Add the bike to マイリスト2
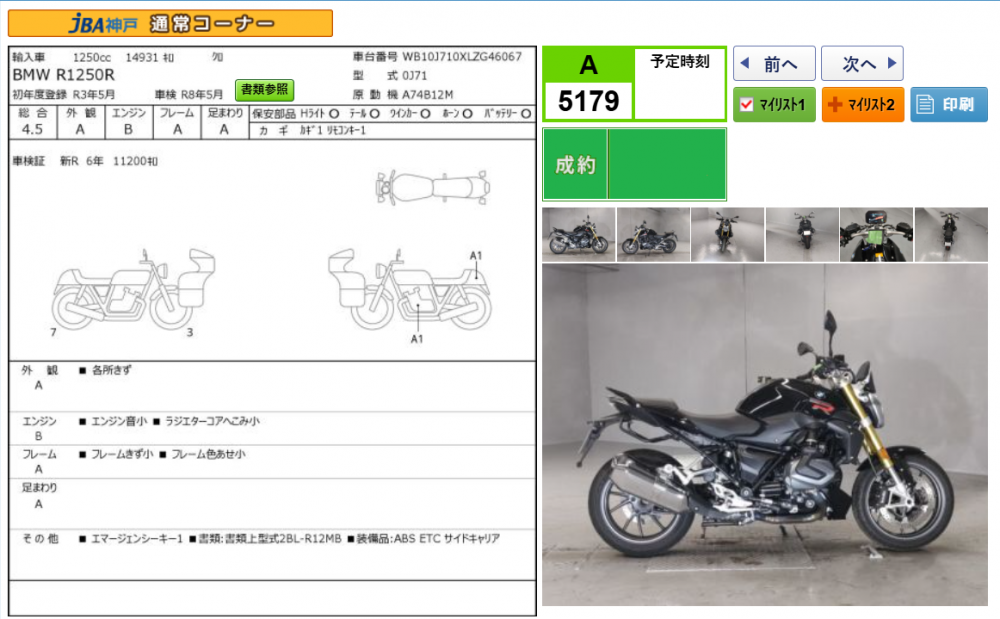 pyautogui.click(x=863, y=105)
